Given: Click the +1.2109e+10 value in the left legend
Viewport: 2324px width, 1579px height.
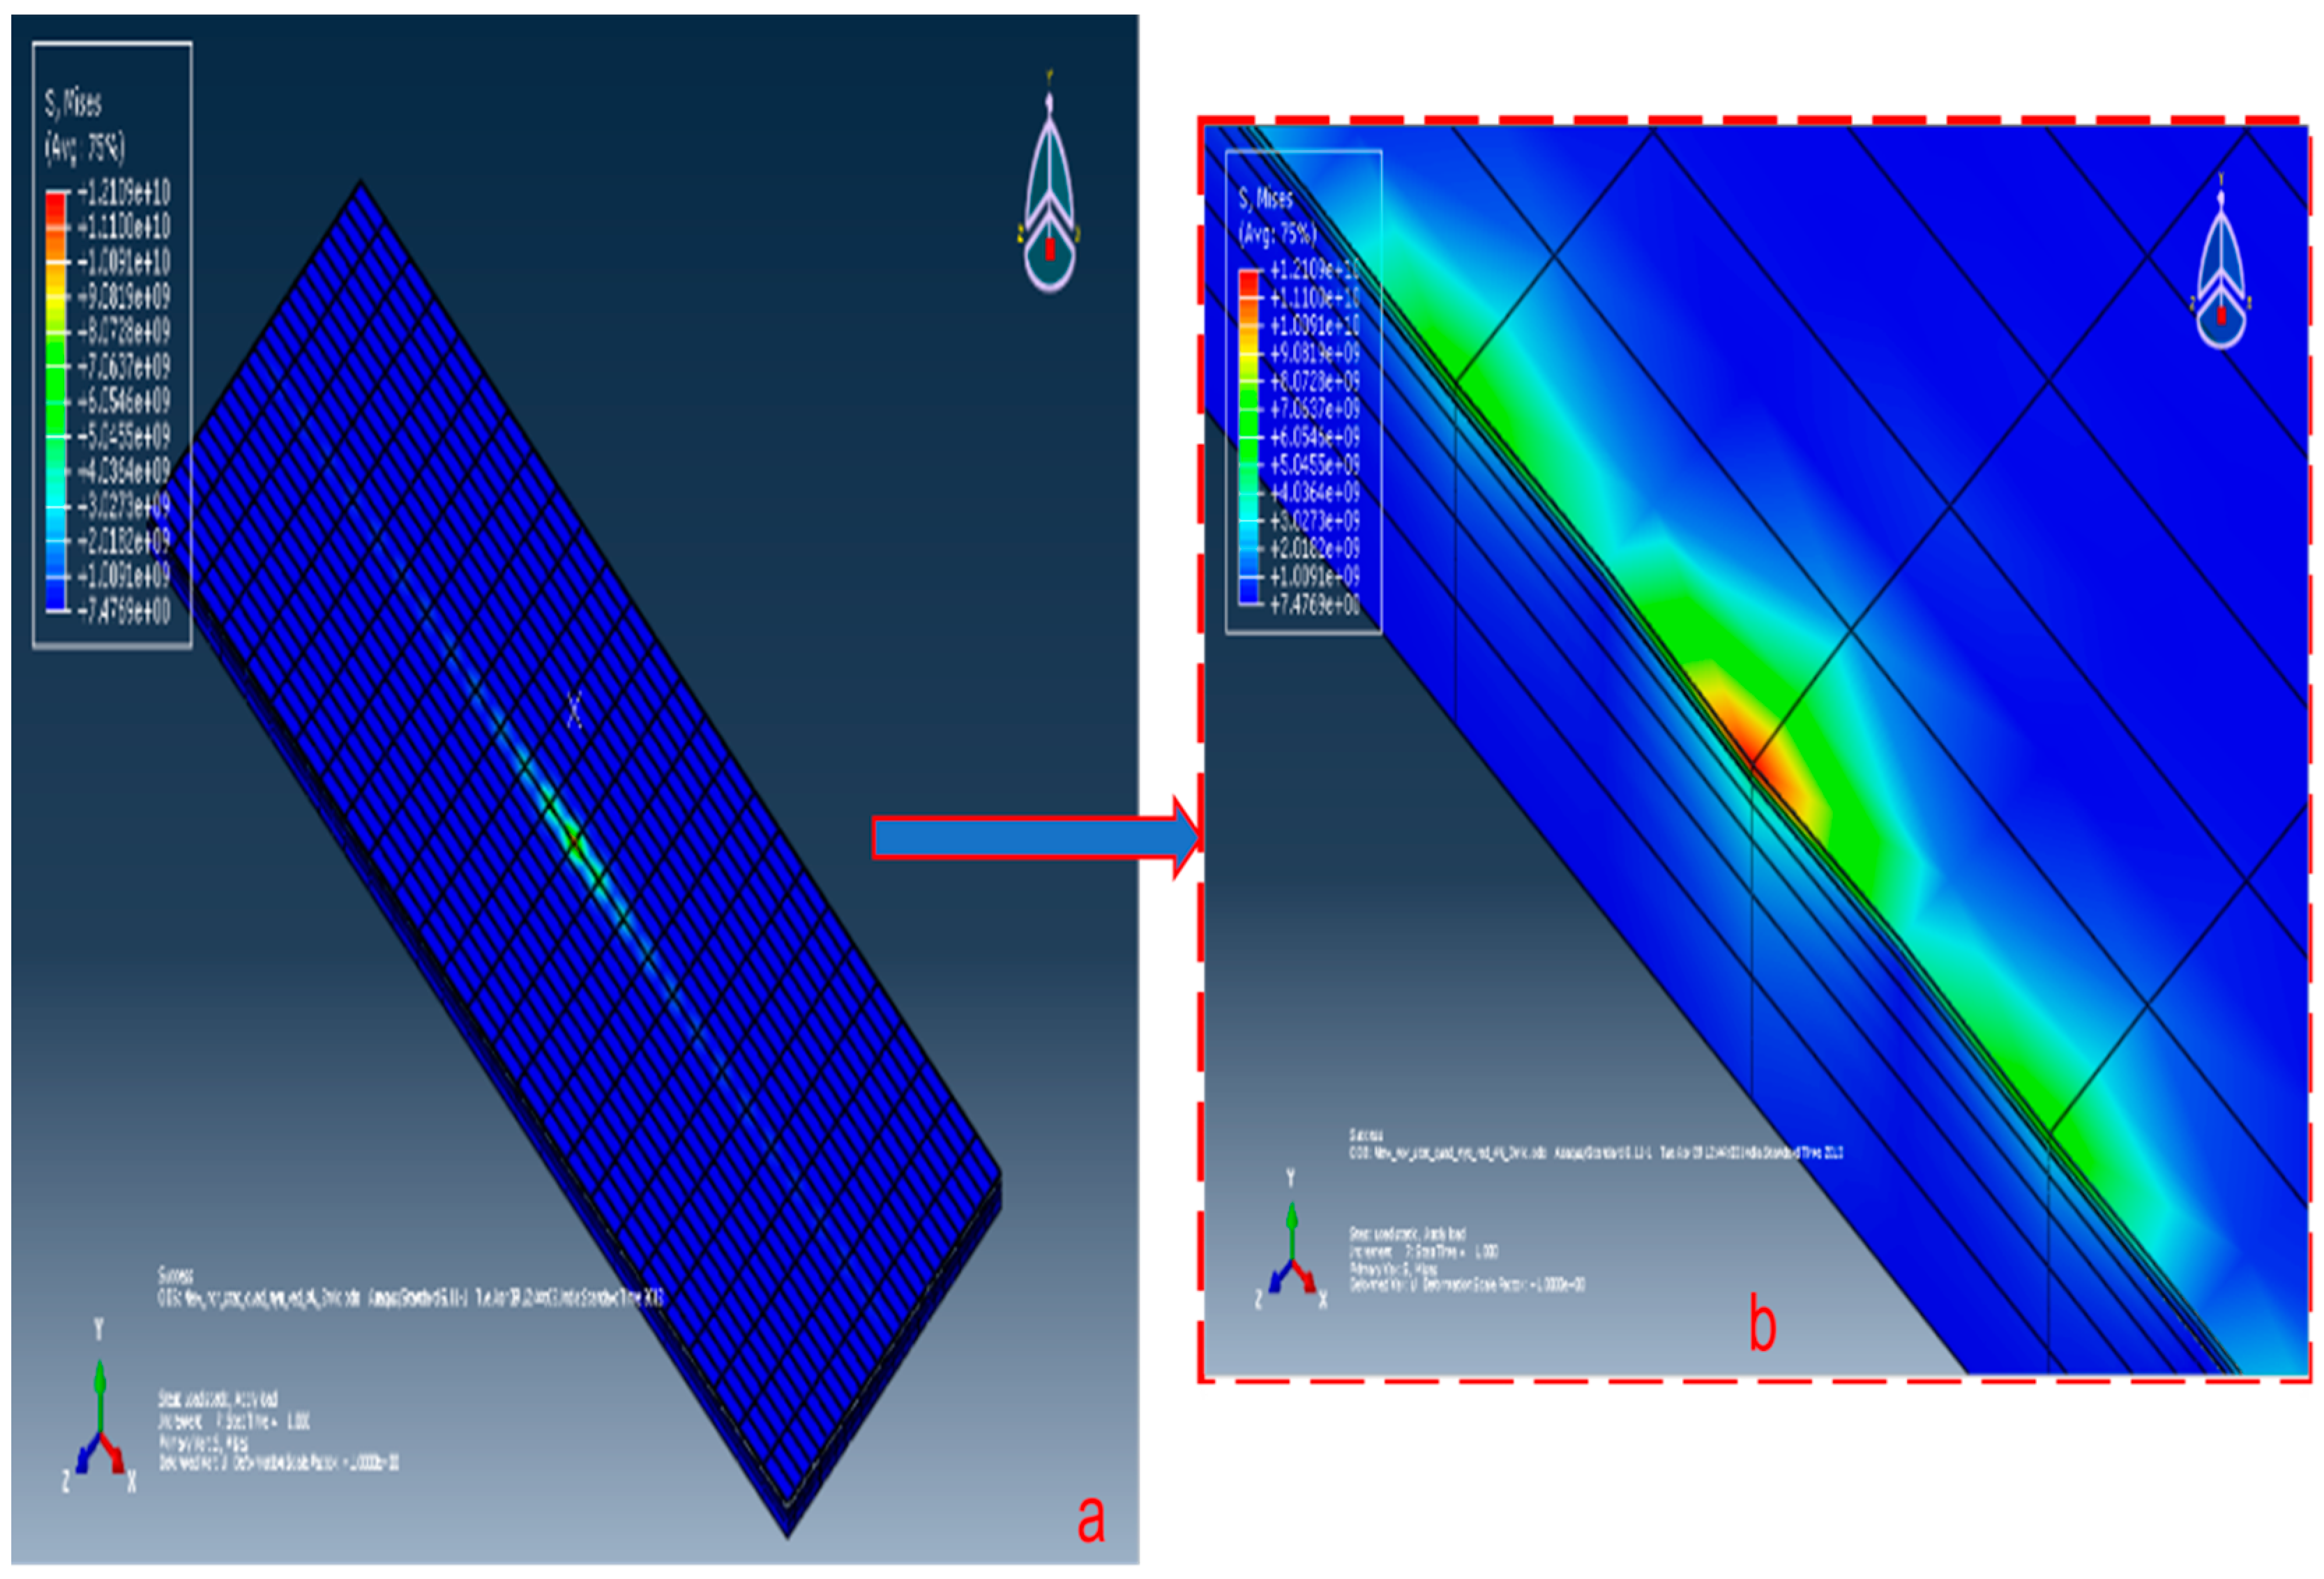Looking at the screenshot, I should [x=124, y=191].
